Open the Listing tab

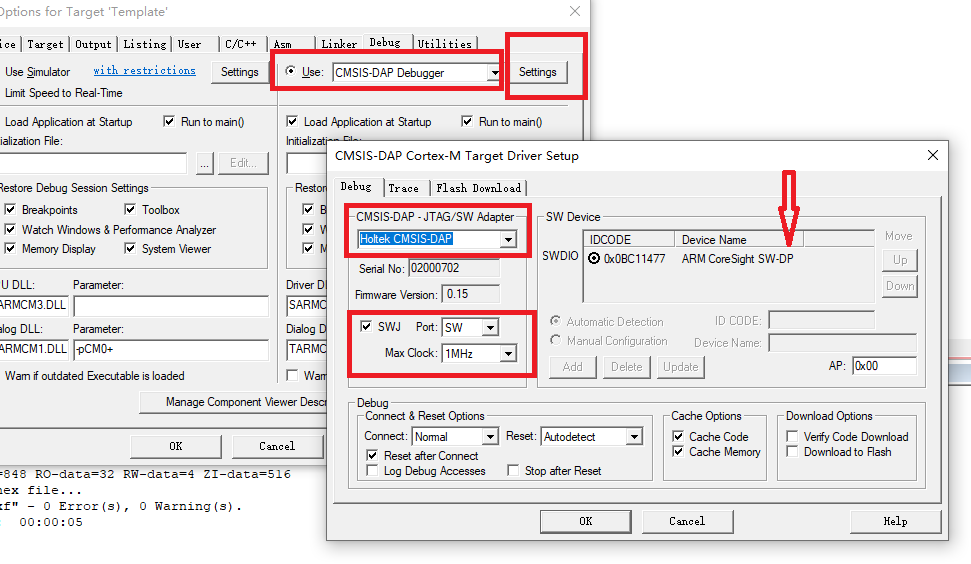tap(144, 44)
